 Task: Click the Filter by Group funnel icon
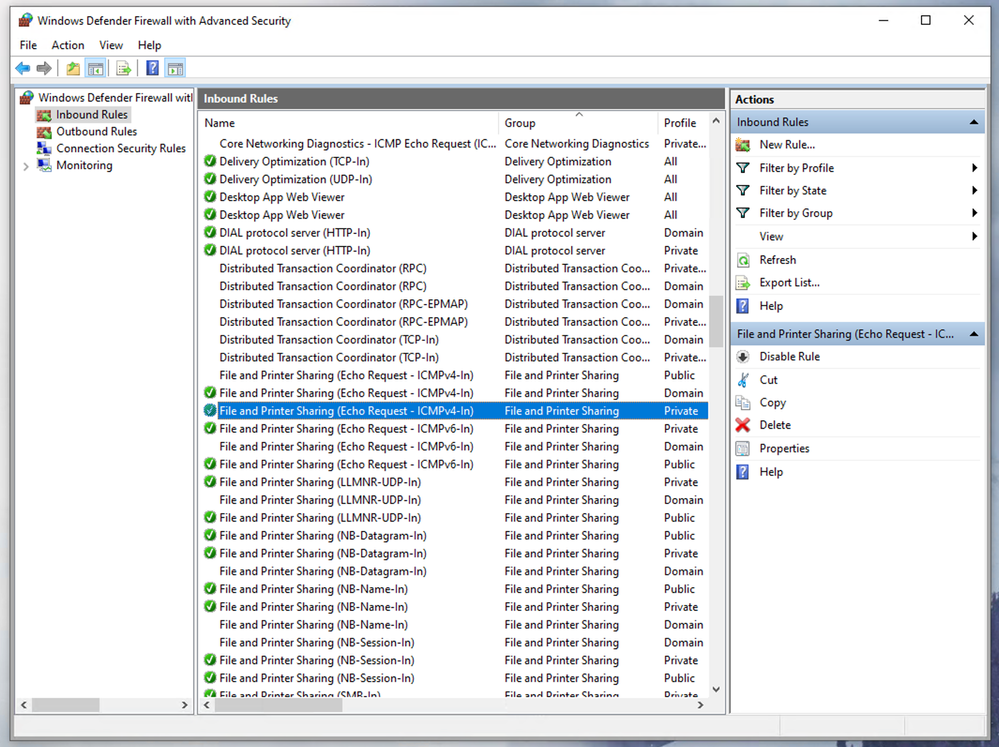(x=743, y=213)
